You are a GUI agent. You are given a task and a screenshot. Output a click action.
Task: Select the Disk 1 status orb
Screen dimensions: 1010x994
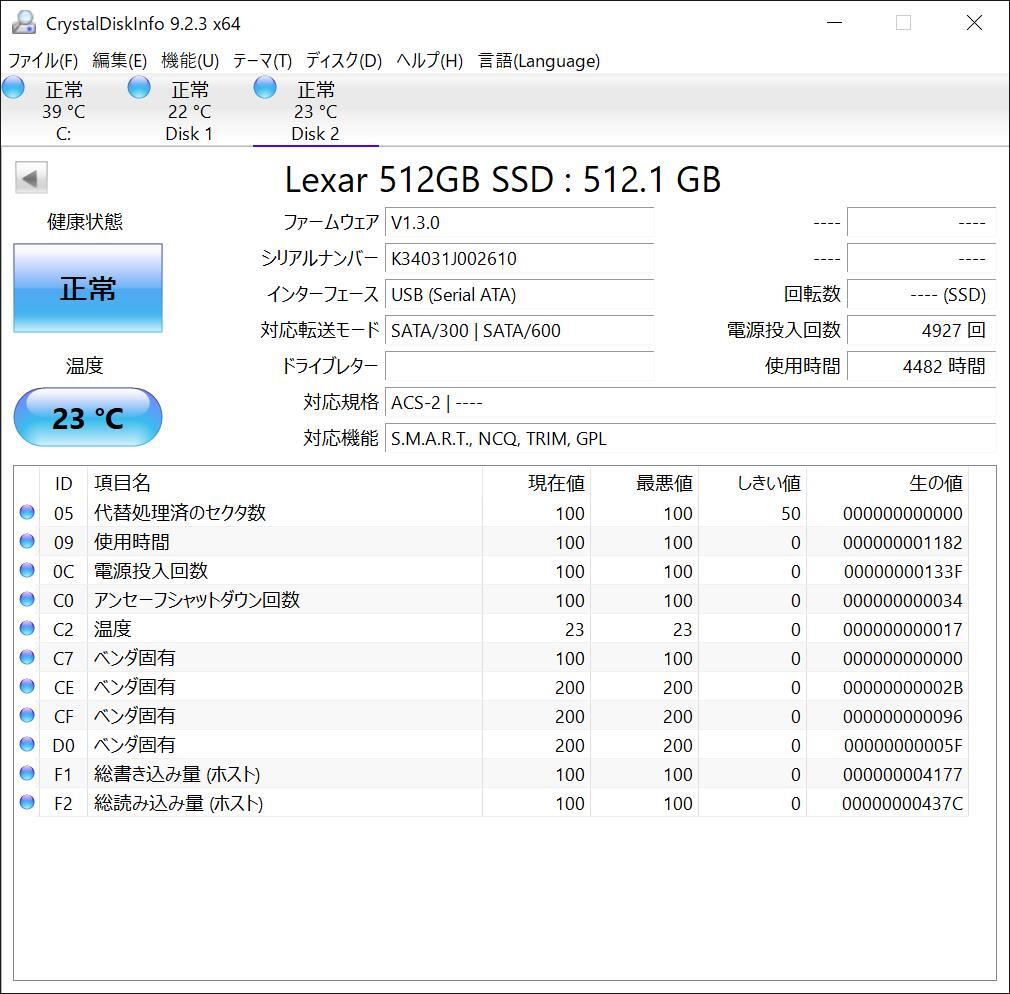(x=139, y=88)
